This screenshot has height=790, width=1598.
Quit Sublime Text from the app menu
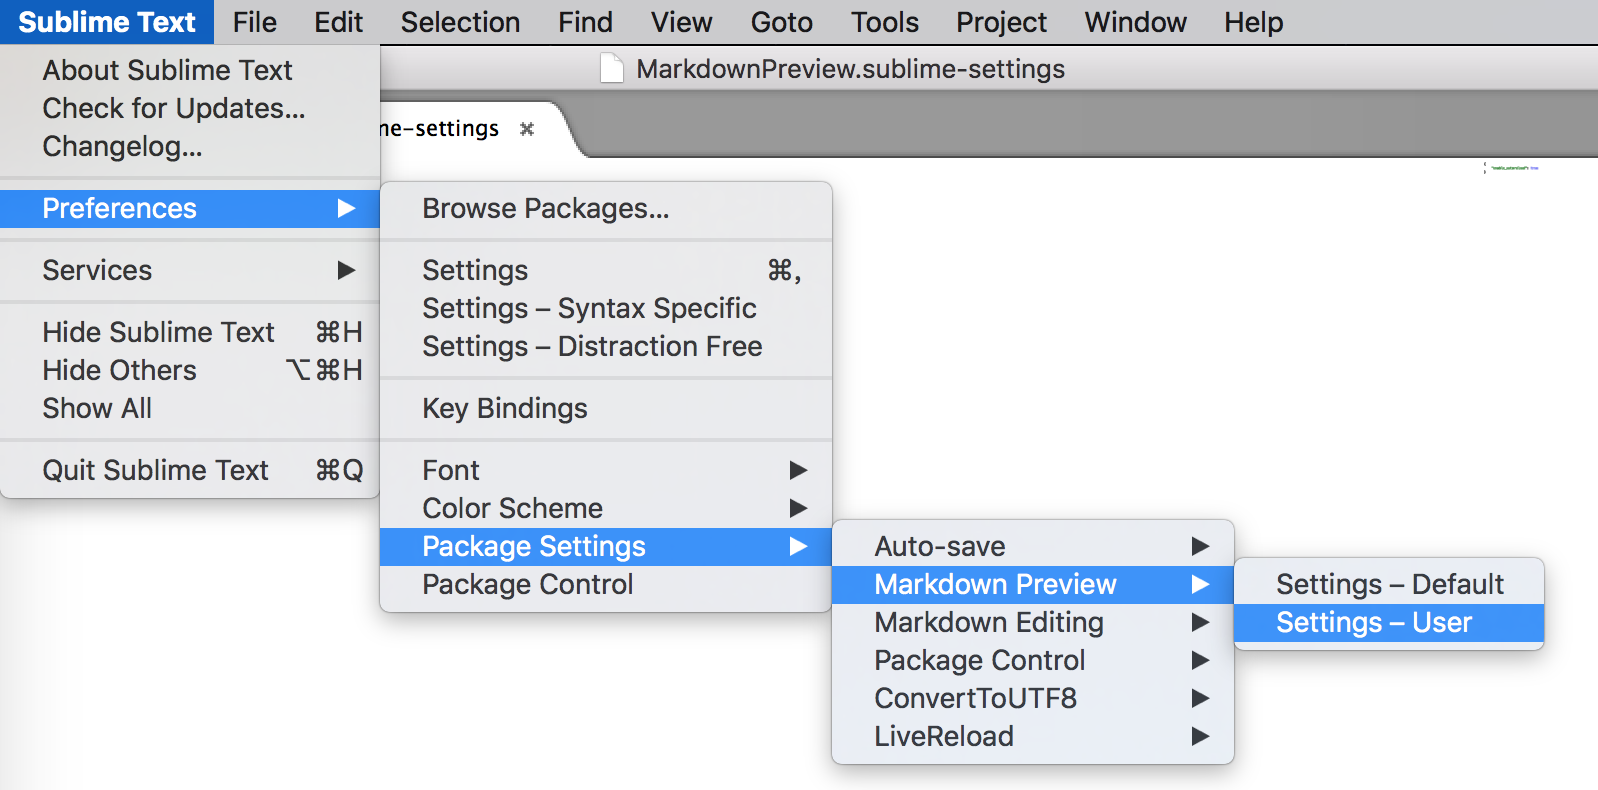click(155, 470)
